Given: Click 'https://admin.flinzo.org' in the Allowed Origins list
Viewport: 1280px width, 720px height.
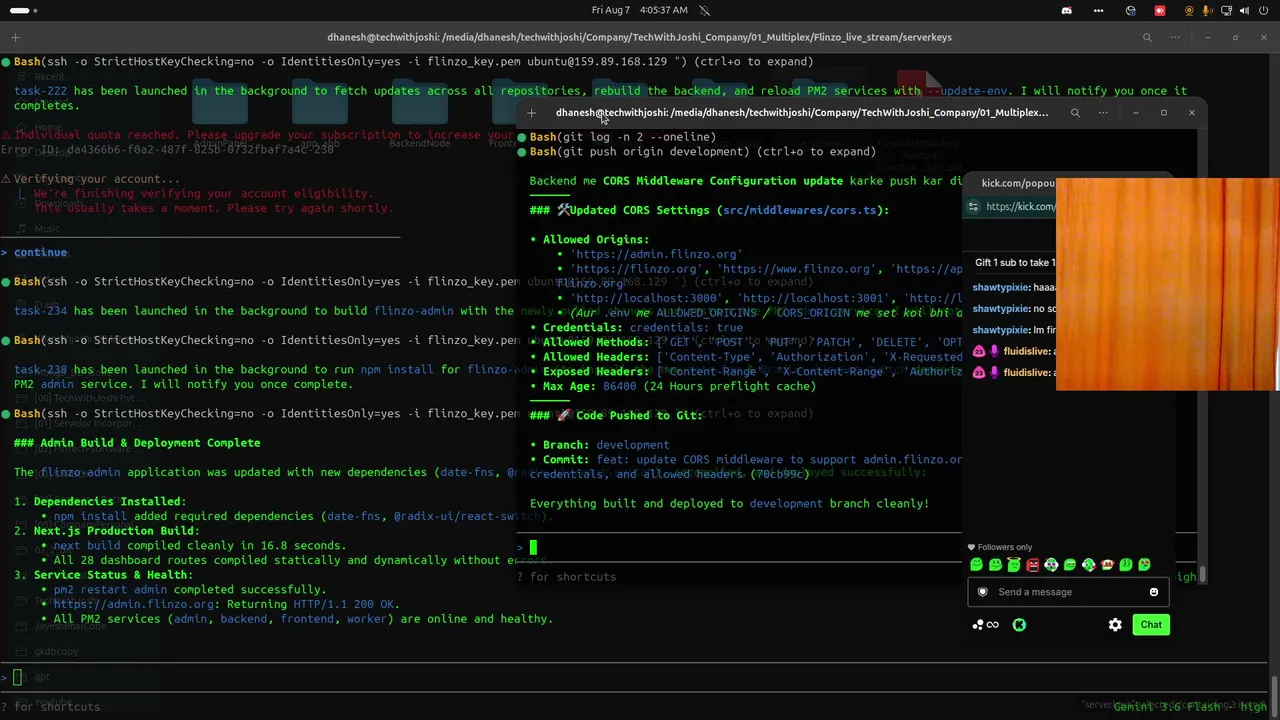Looking at the screenshot, I should click(655, 254).
